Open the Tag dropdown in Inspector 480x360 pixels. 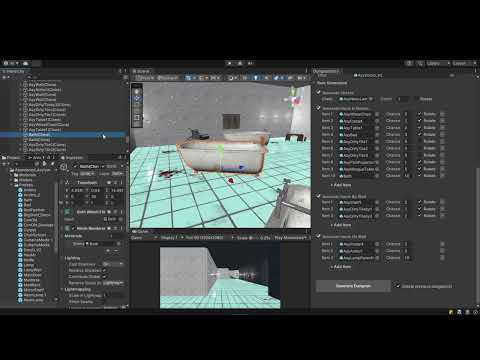pyautogui.click(x=88, y=174)
